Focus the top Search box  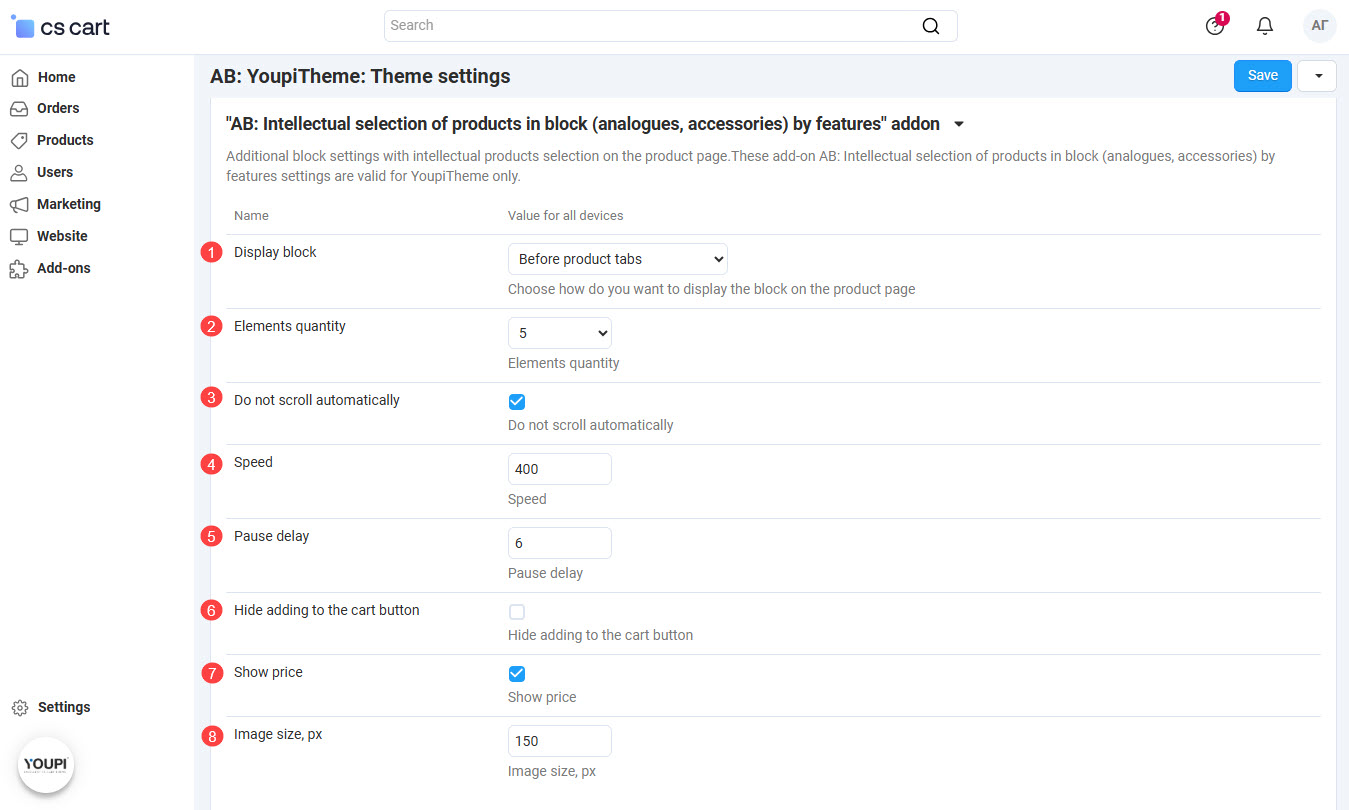(x=670, y=26)
